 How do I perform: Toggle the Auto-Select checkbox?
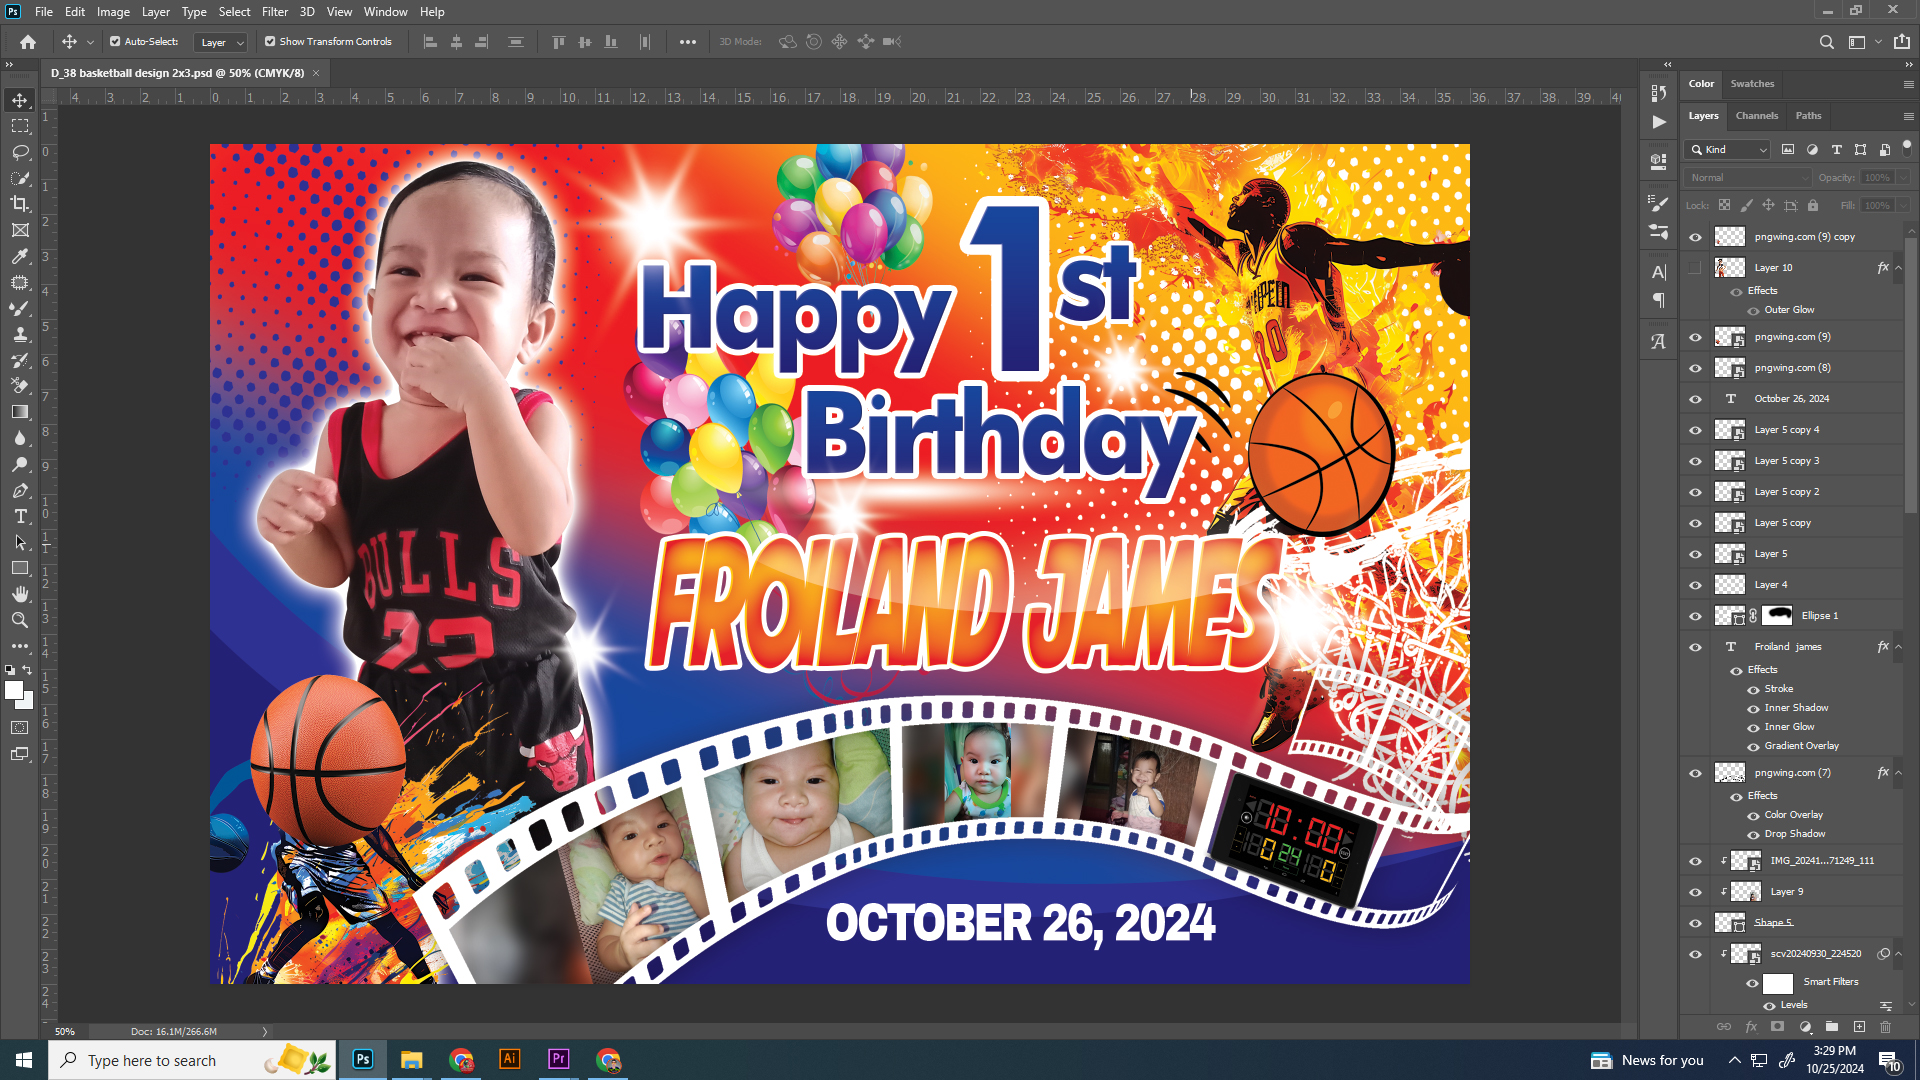pyautogui.click(x=115, y=42)
